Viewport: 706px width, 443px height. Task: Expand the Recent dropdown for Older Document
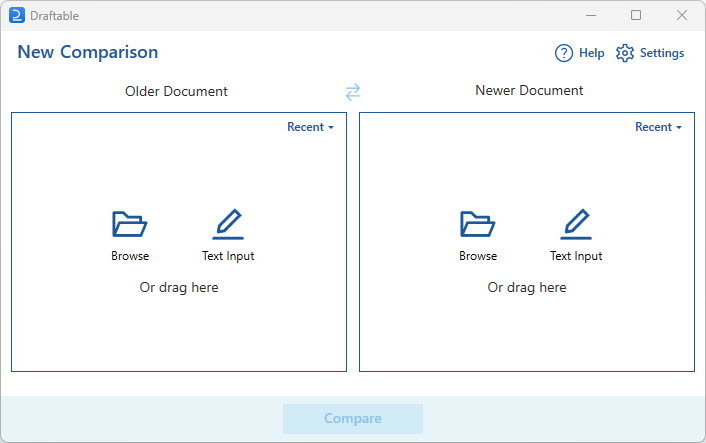point(310,127)
